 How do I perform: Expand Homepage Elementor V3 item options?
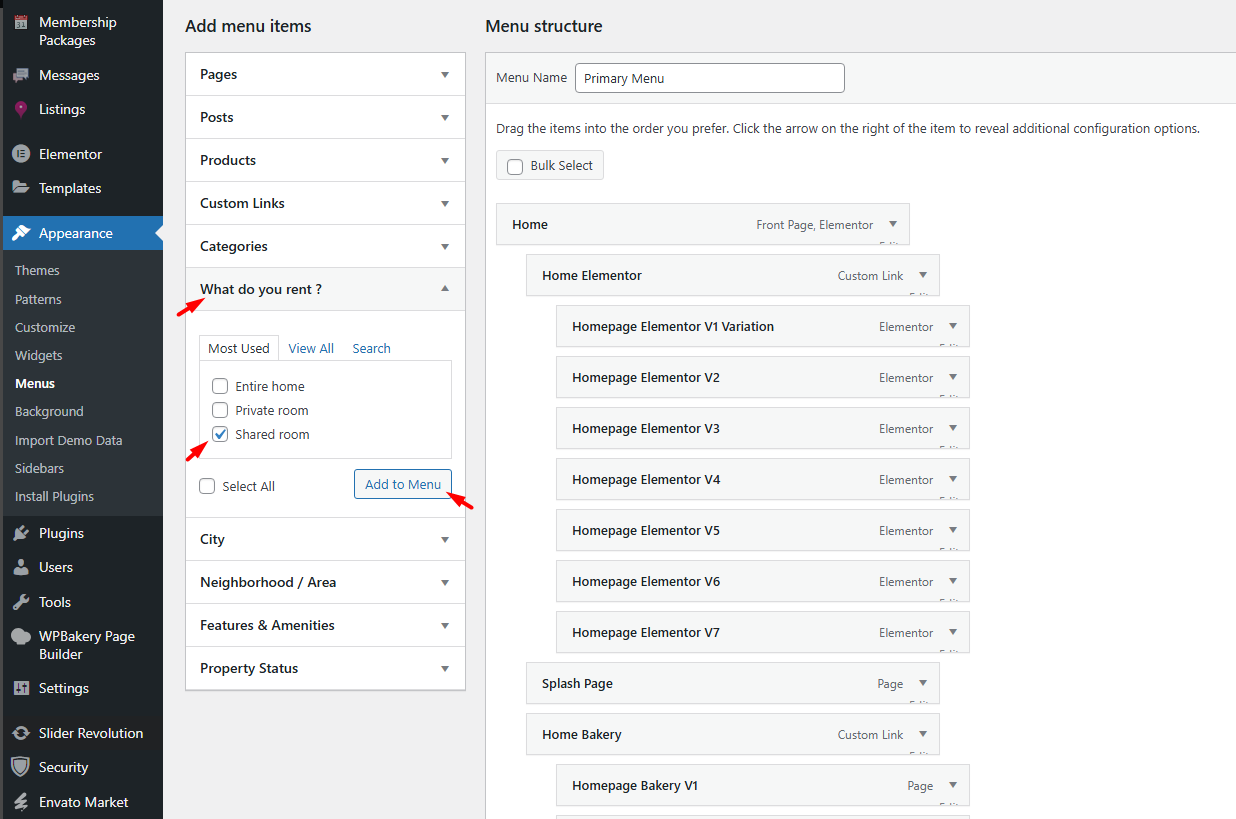tap(953, 428)
